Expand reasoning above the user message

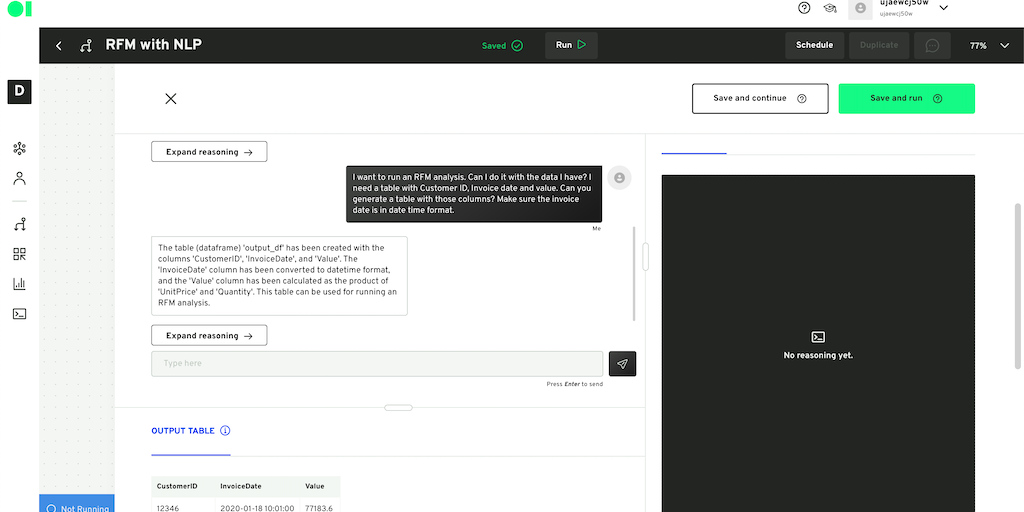209,152
